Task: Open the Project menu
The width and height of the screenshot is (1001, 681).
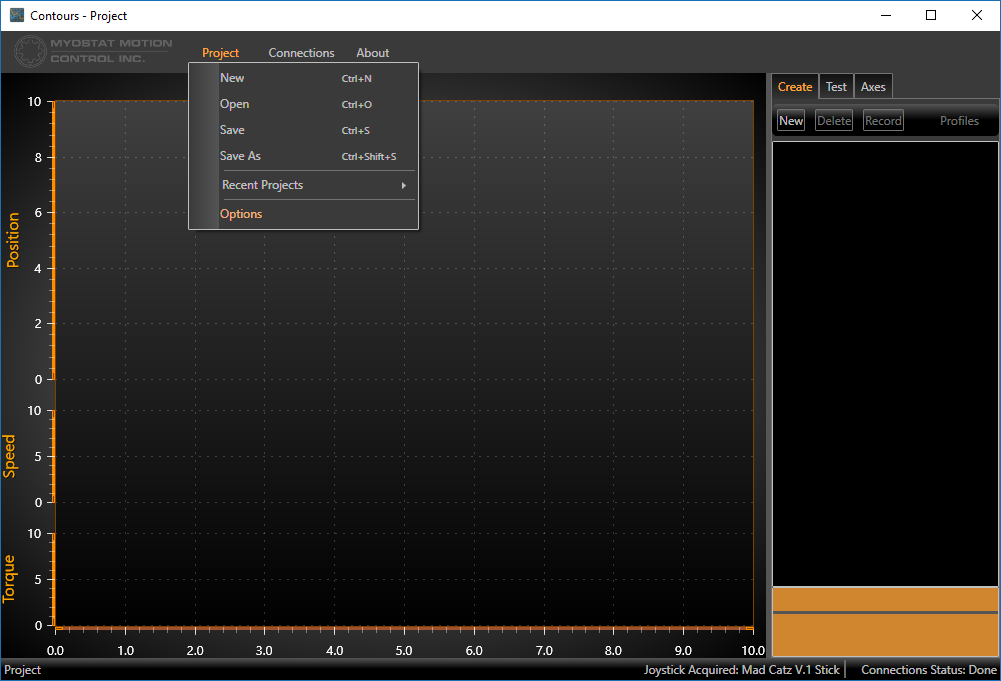Action: (x=220, y=53)
